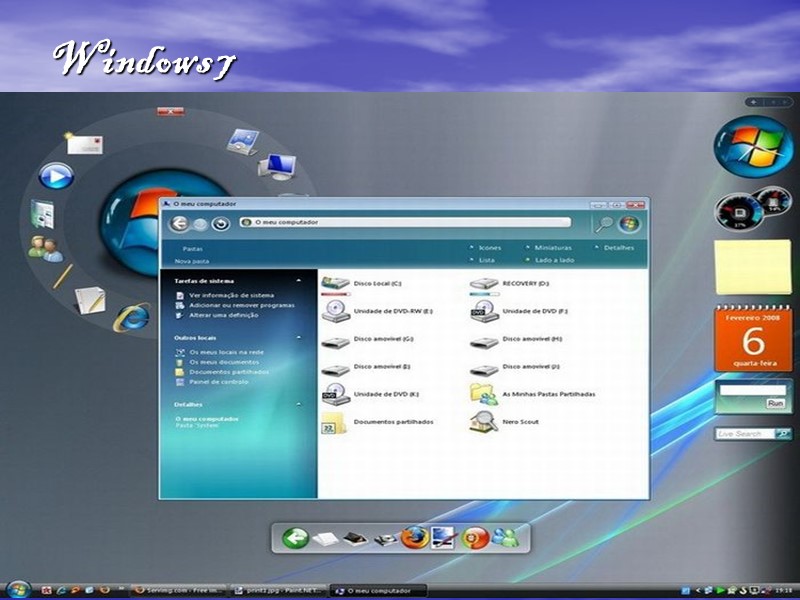Click the Live Search input field
Image resolution: width=800 pixels, height=600 pixels.
click(744, 434)
